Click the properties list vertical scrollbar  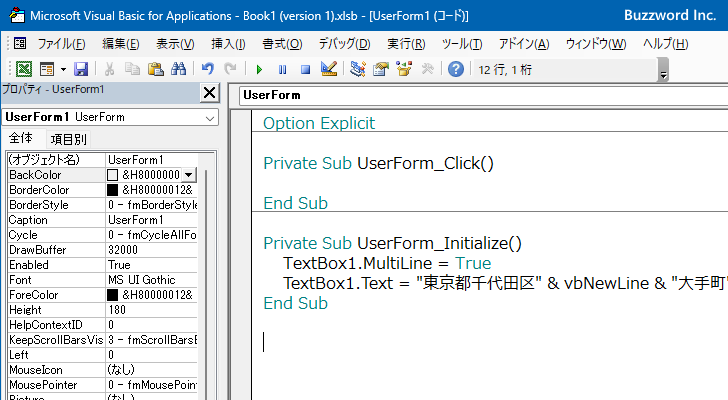(206, 284)
